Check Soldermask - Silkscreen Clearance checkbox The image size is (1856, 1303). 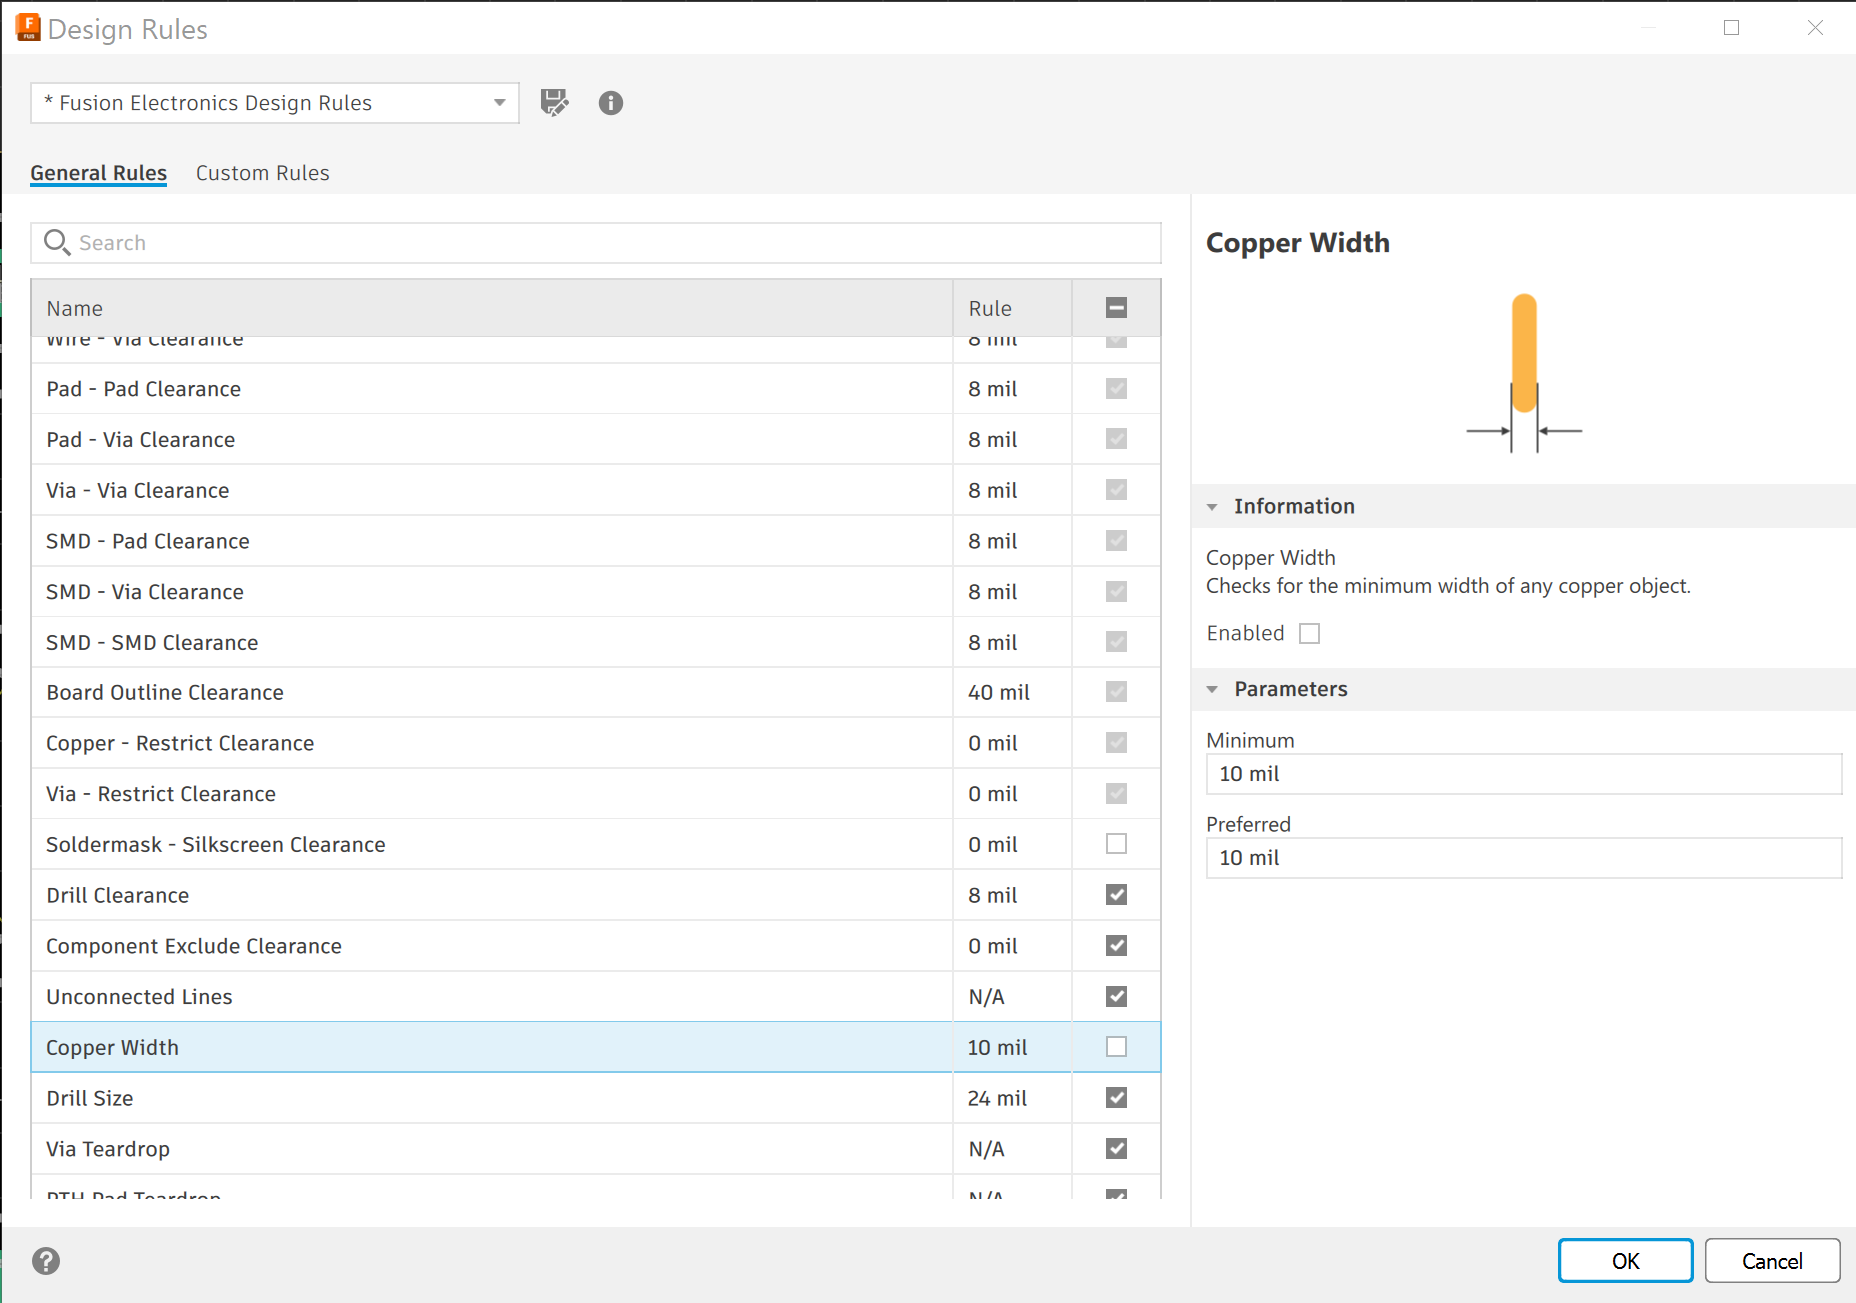pos(1116,844)
